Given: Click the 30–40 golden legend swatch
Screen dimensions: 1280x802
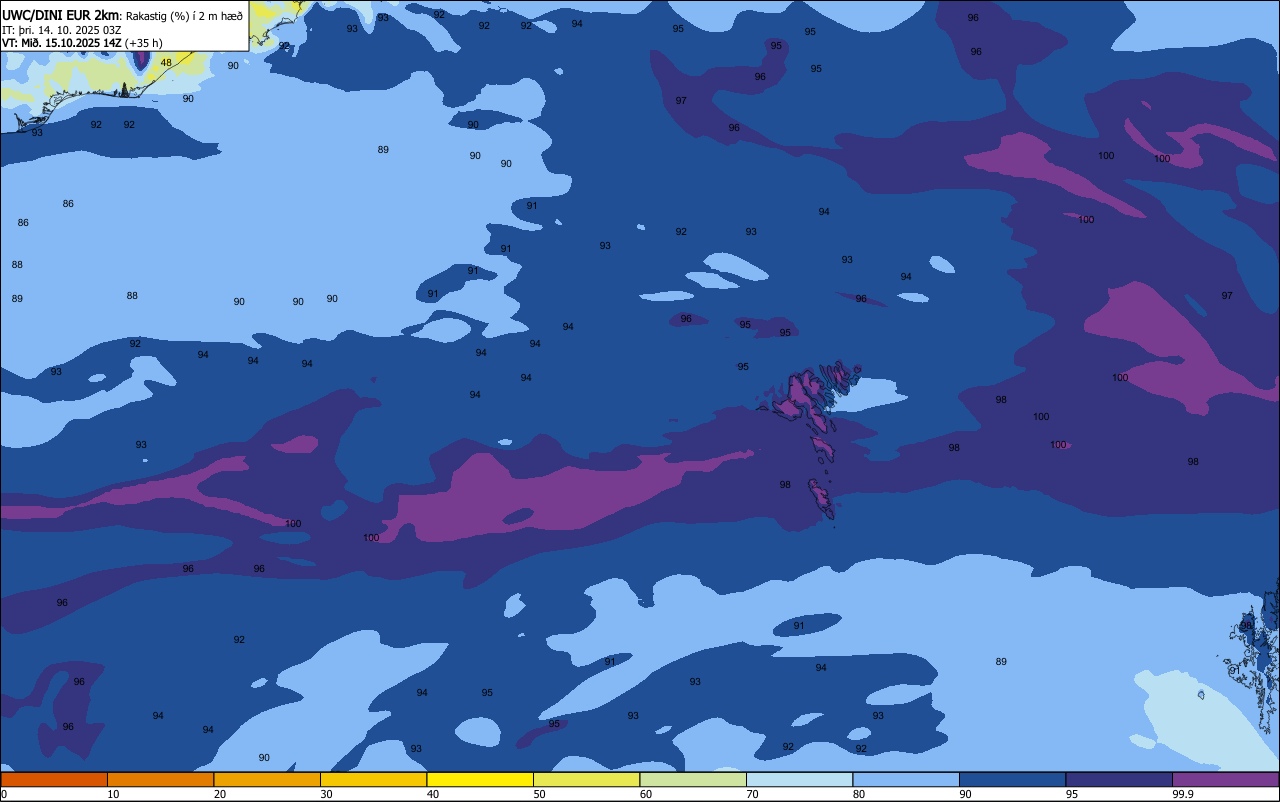Looking at the screenshot, I should [x=373, y=779].
